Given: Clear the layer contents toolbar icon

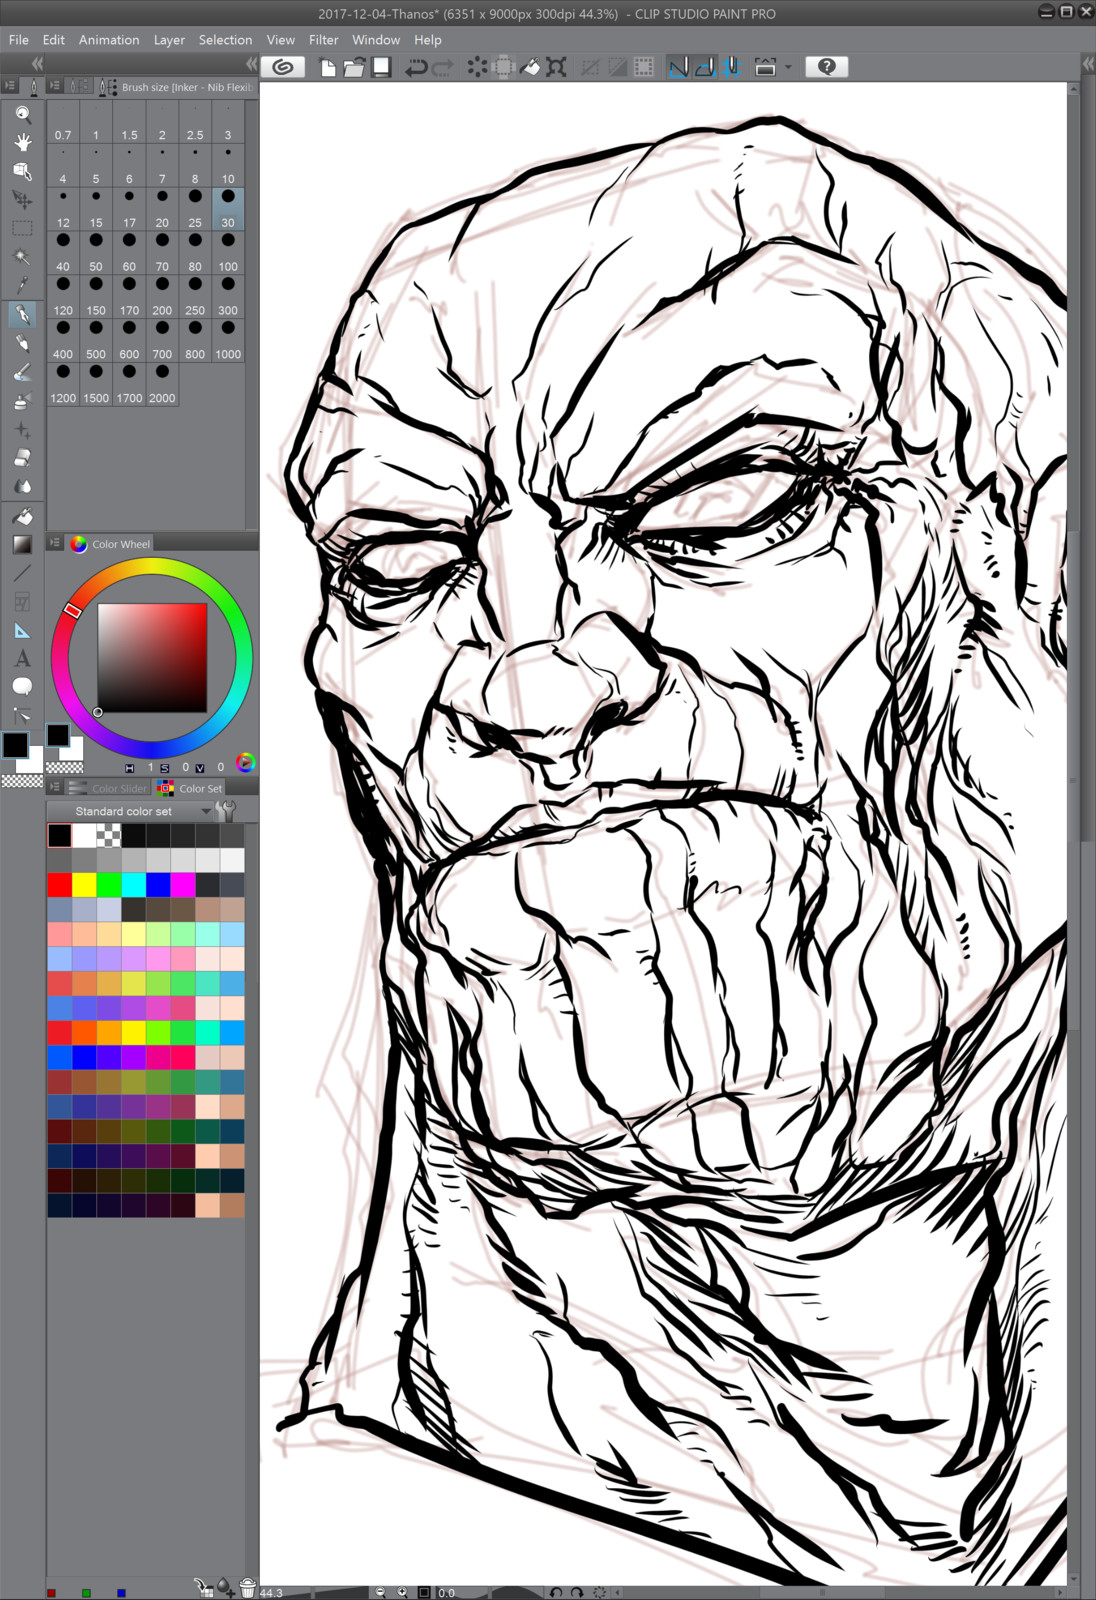Looking at the screenshot, I should click(477, 67).
